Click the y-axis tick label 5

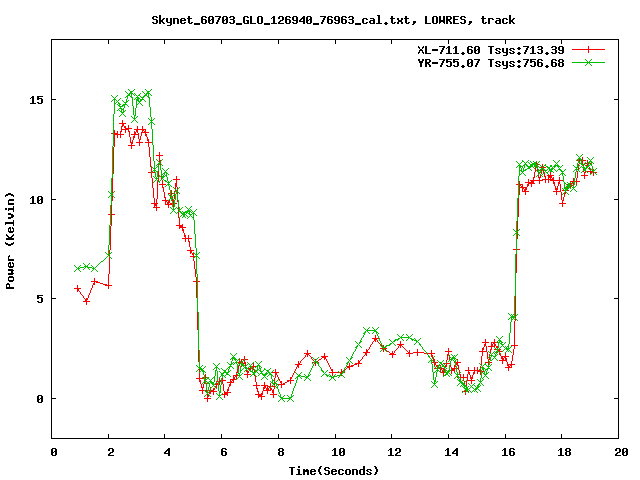(40, 299)
